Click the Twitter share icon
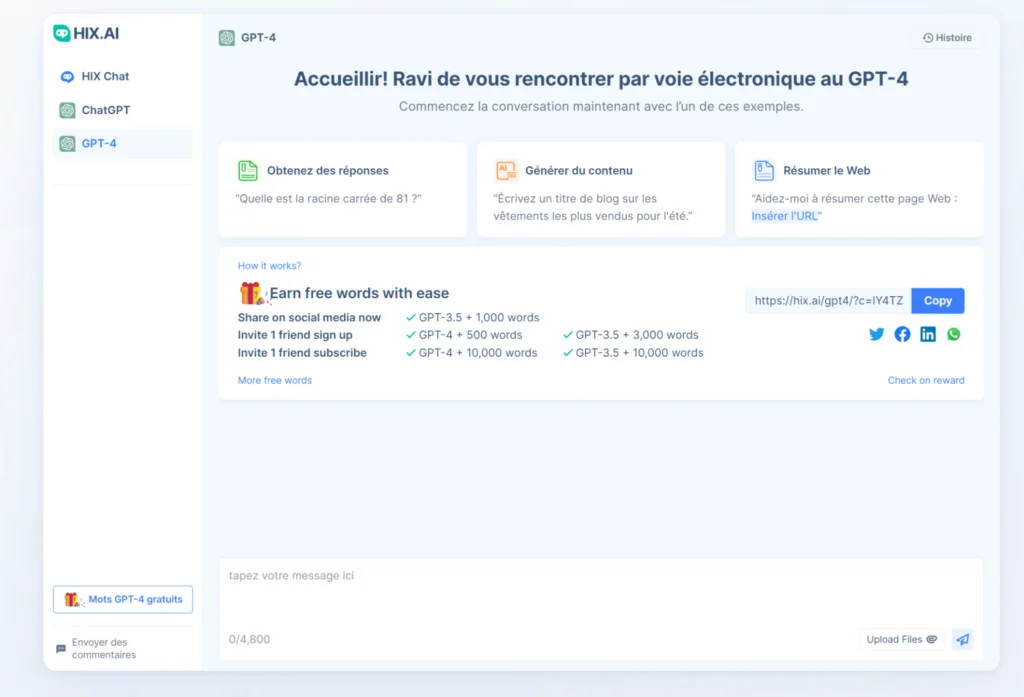This screenshot has height=697, width=1024. [x=877, y=334]
